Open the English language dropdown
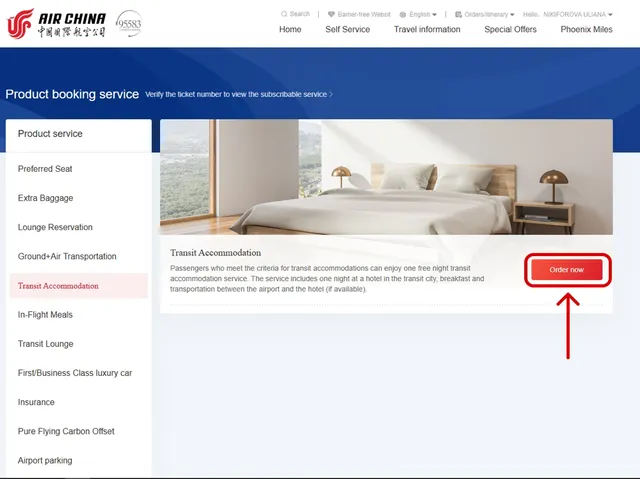640x479 pixels. coord(423,15)
